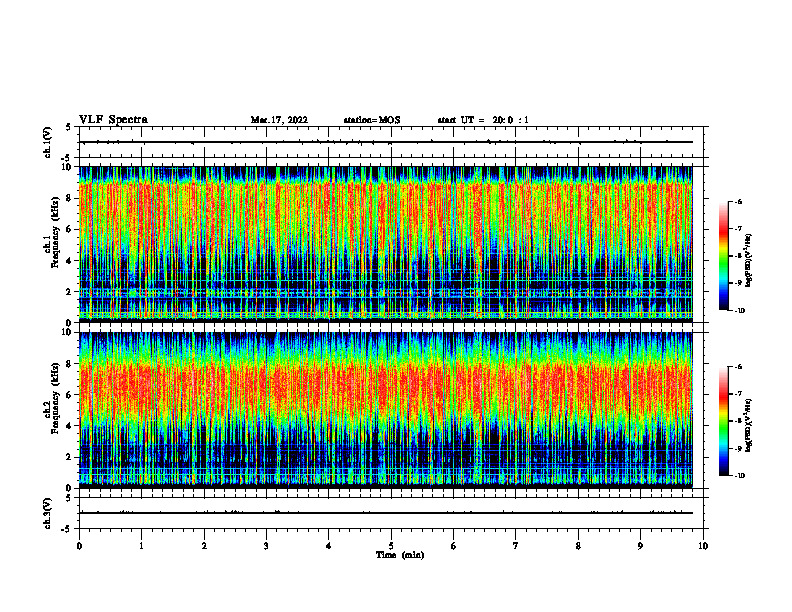Click the "-6" tick on lower colorbar

[x=738, y=367]
